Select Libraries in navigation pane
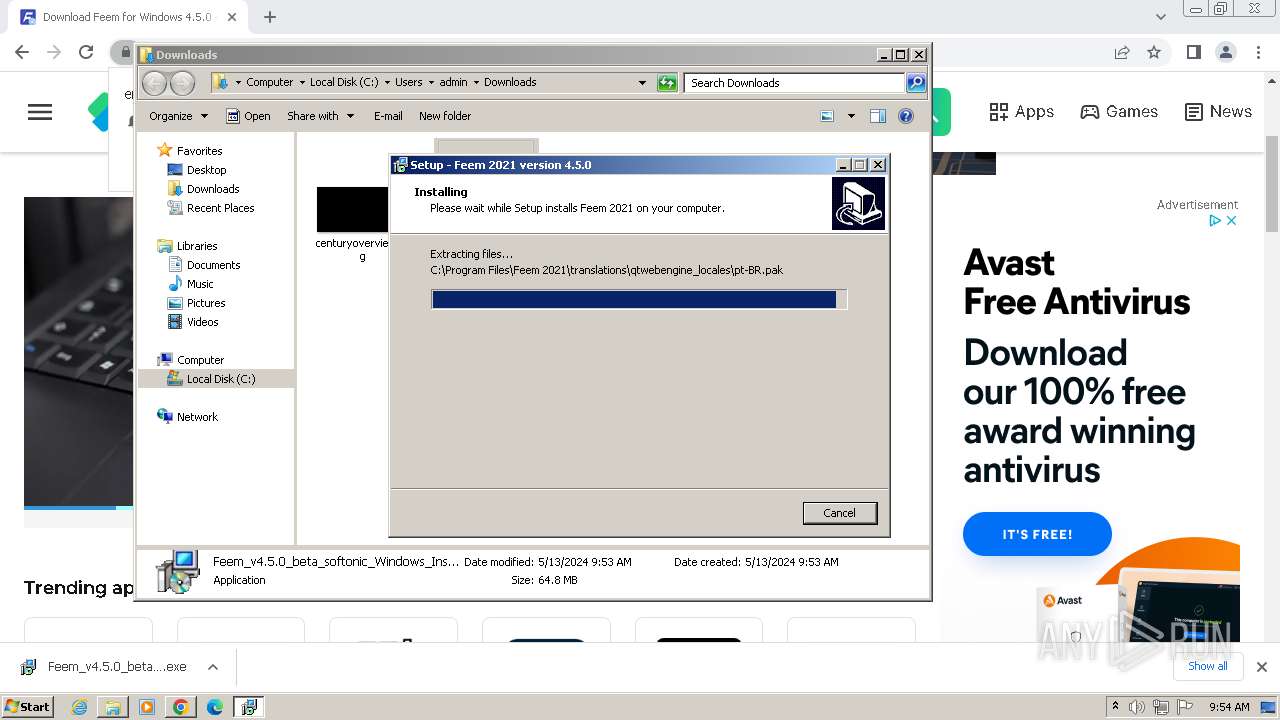Image resolution: width=1280 pixels, height=720 pixels. (197, 246)
